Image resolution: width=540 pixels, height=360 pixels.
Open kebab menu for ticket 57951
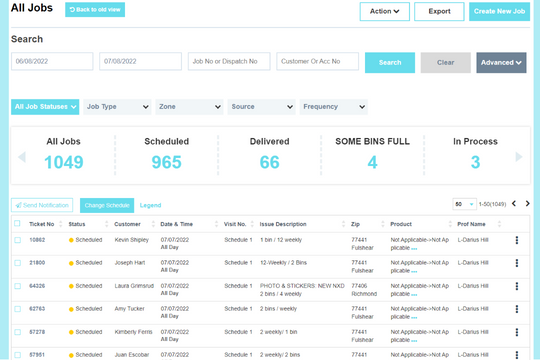[x=517, y=355]
